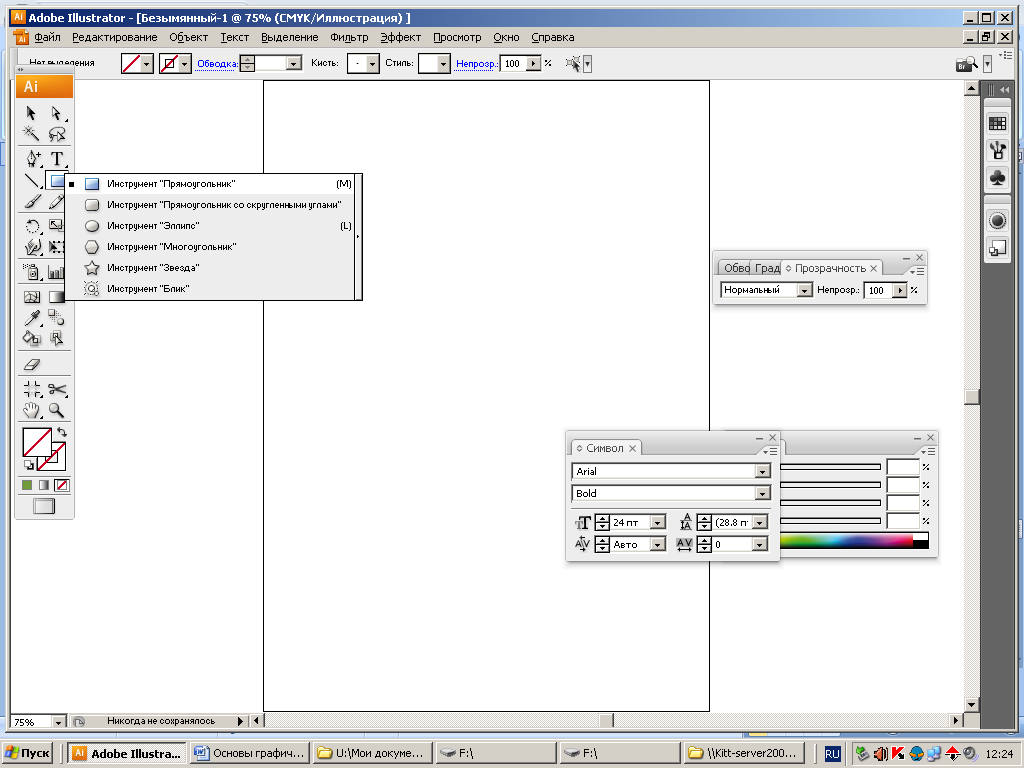Image resolution: width=1024 pixels, height=768 pixels.
Task: Select the Direct Selection (white arrow) tool
Action: 57,113
